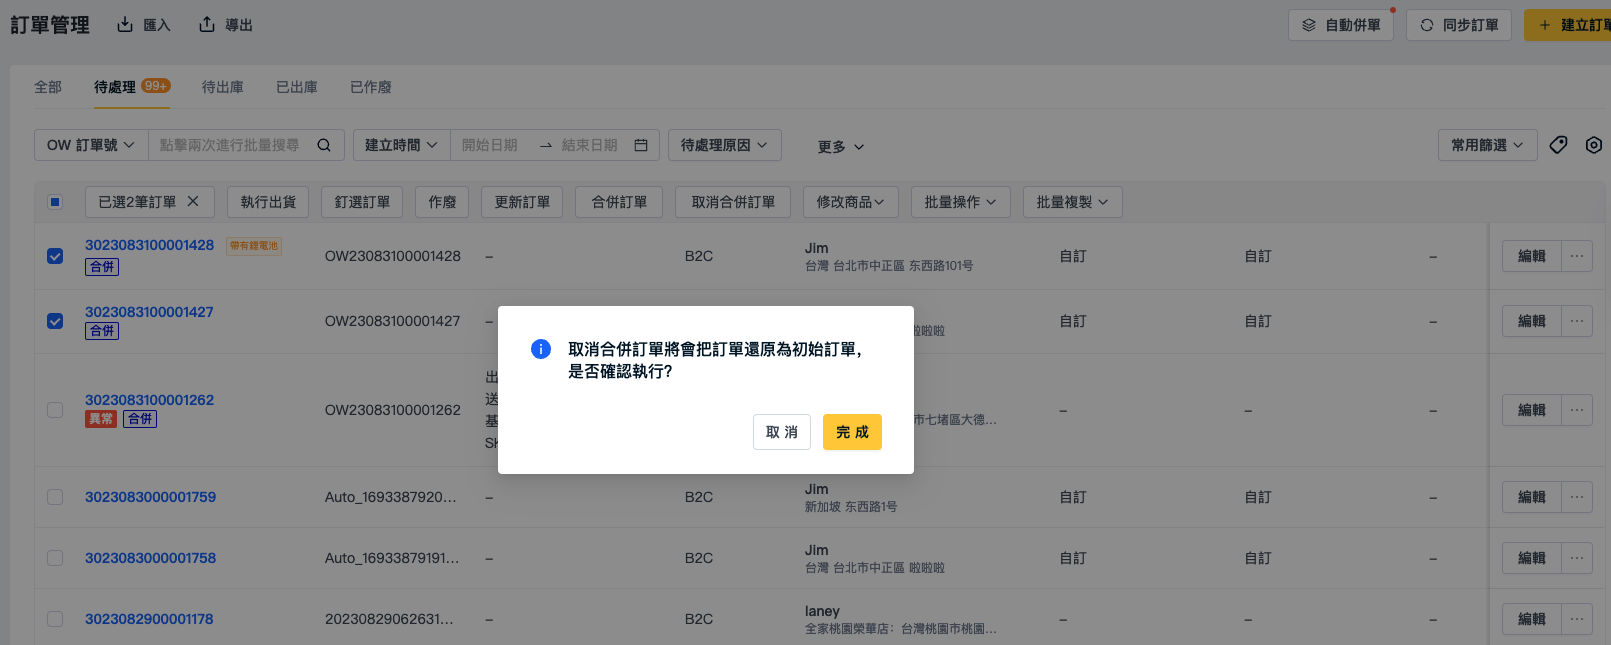Click the tag label icon
Viewport: 1611px width, 645px height.
1558,145
